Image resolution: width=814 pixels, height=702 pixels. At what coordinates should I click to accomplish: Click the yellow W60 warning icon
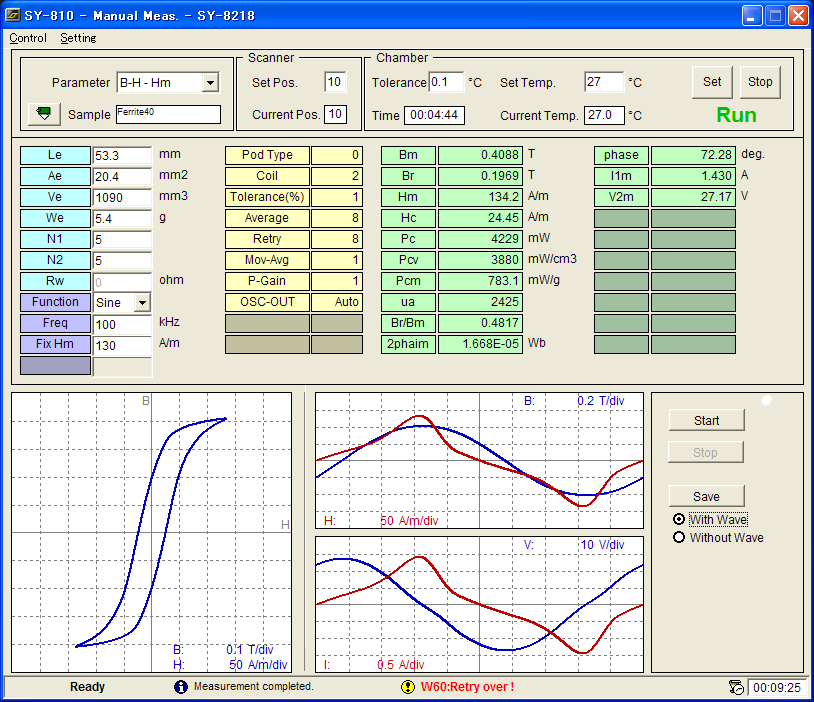click(x=408, y=687)
